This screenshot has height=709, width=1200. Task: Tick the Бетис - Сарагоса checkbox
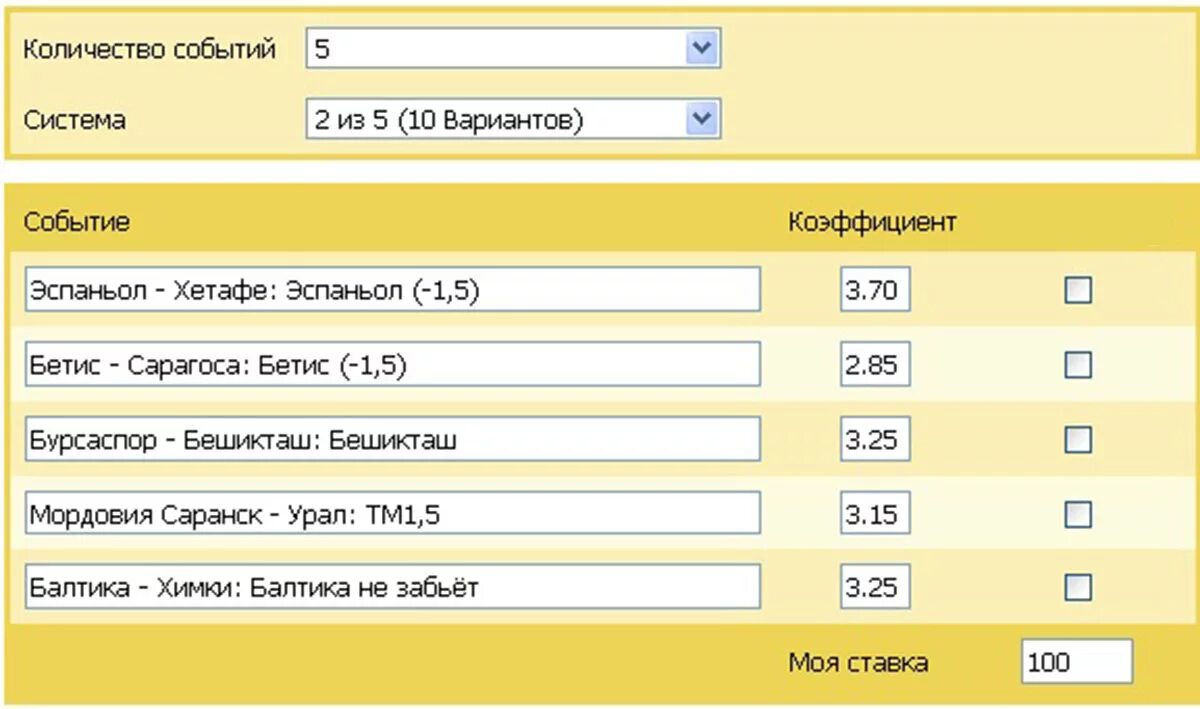tap(1078, 365)
